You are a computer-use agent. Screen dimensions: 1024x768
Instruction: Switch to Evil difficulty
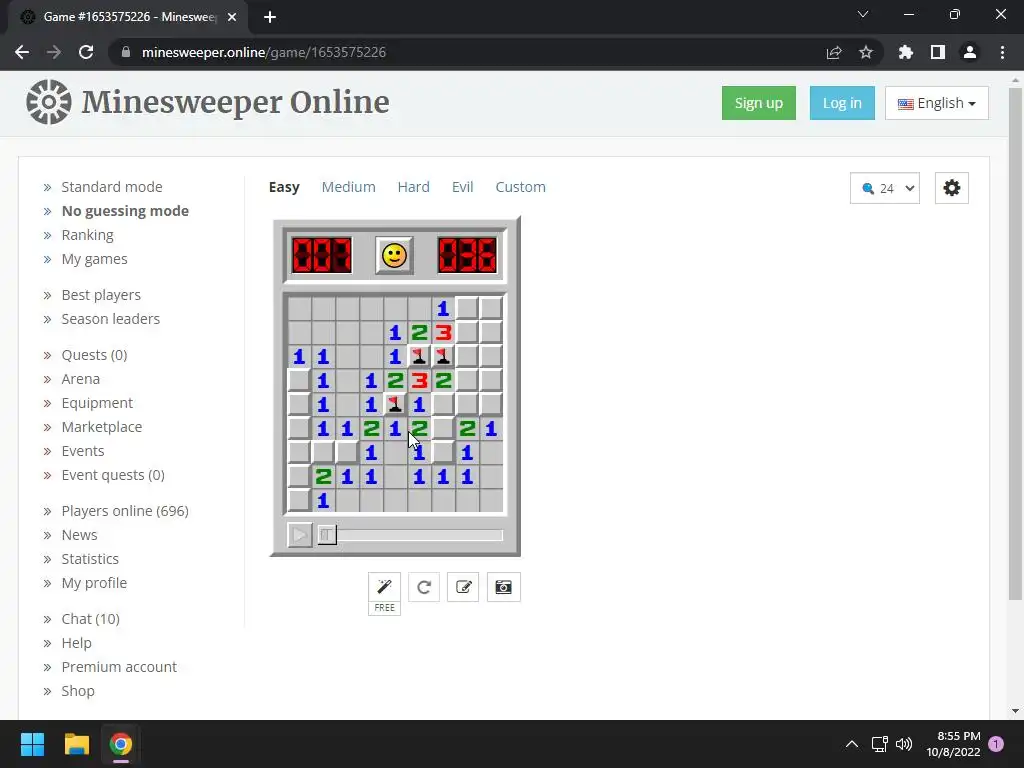[x=462, y=187]
